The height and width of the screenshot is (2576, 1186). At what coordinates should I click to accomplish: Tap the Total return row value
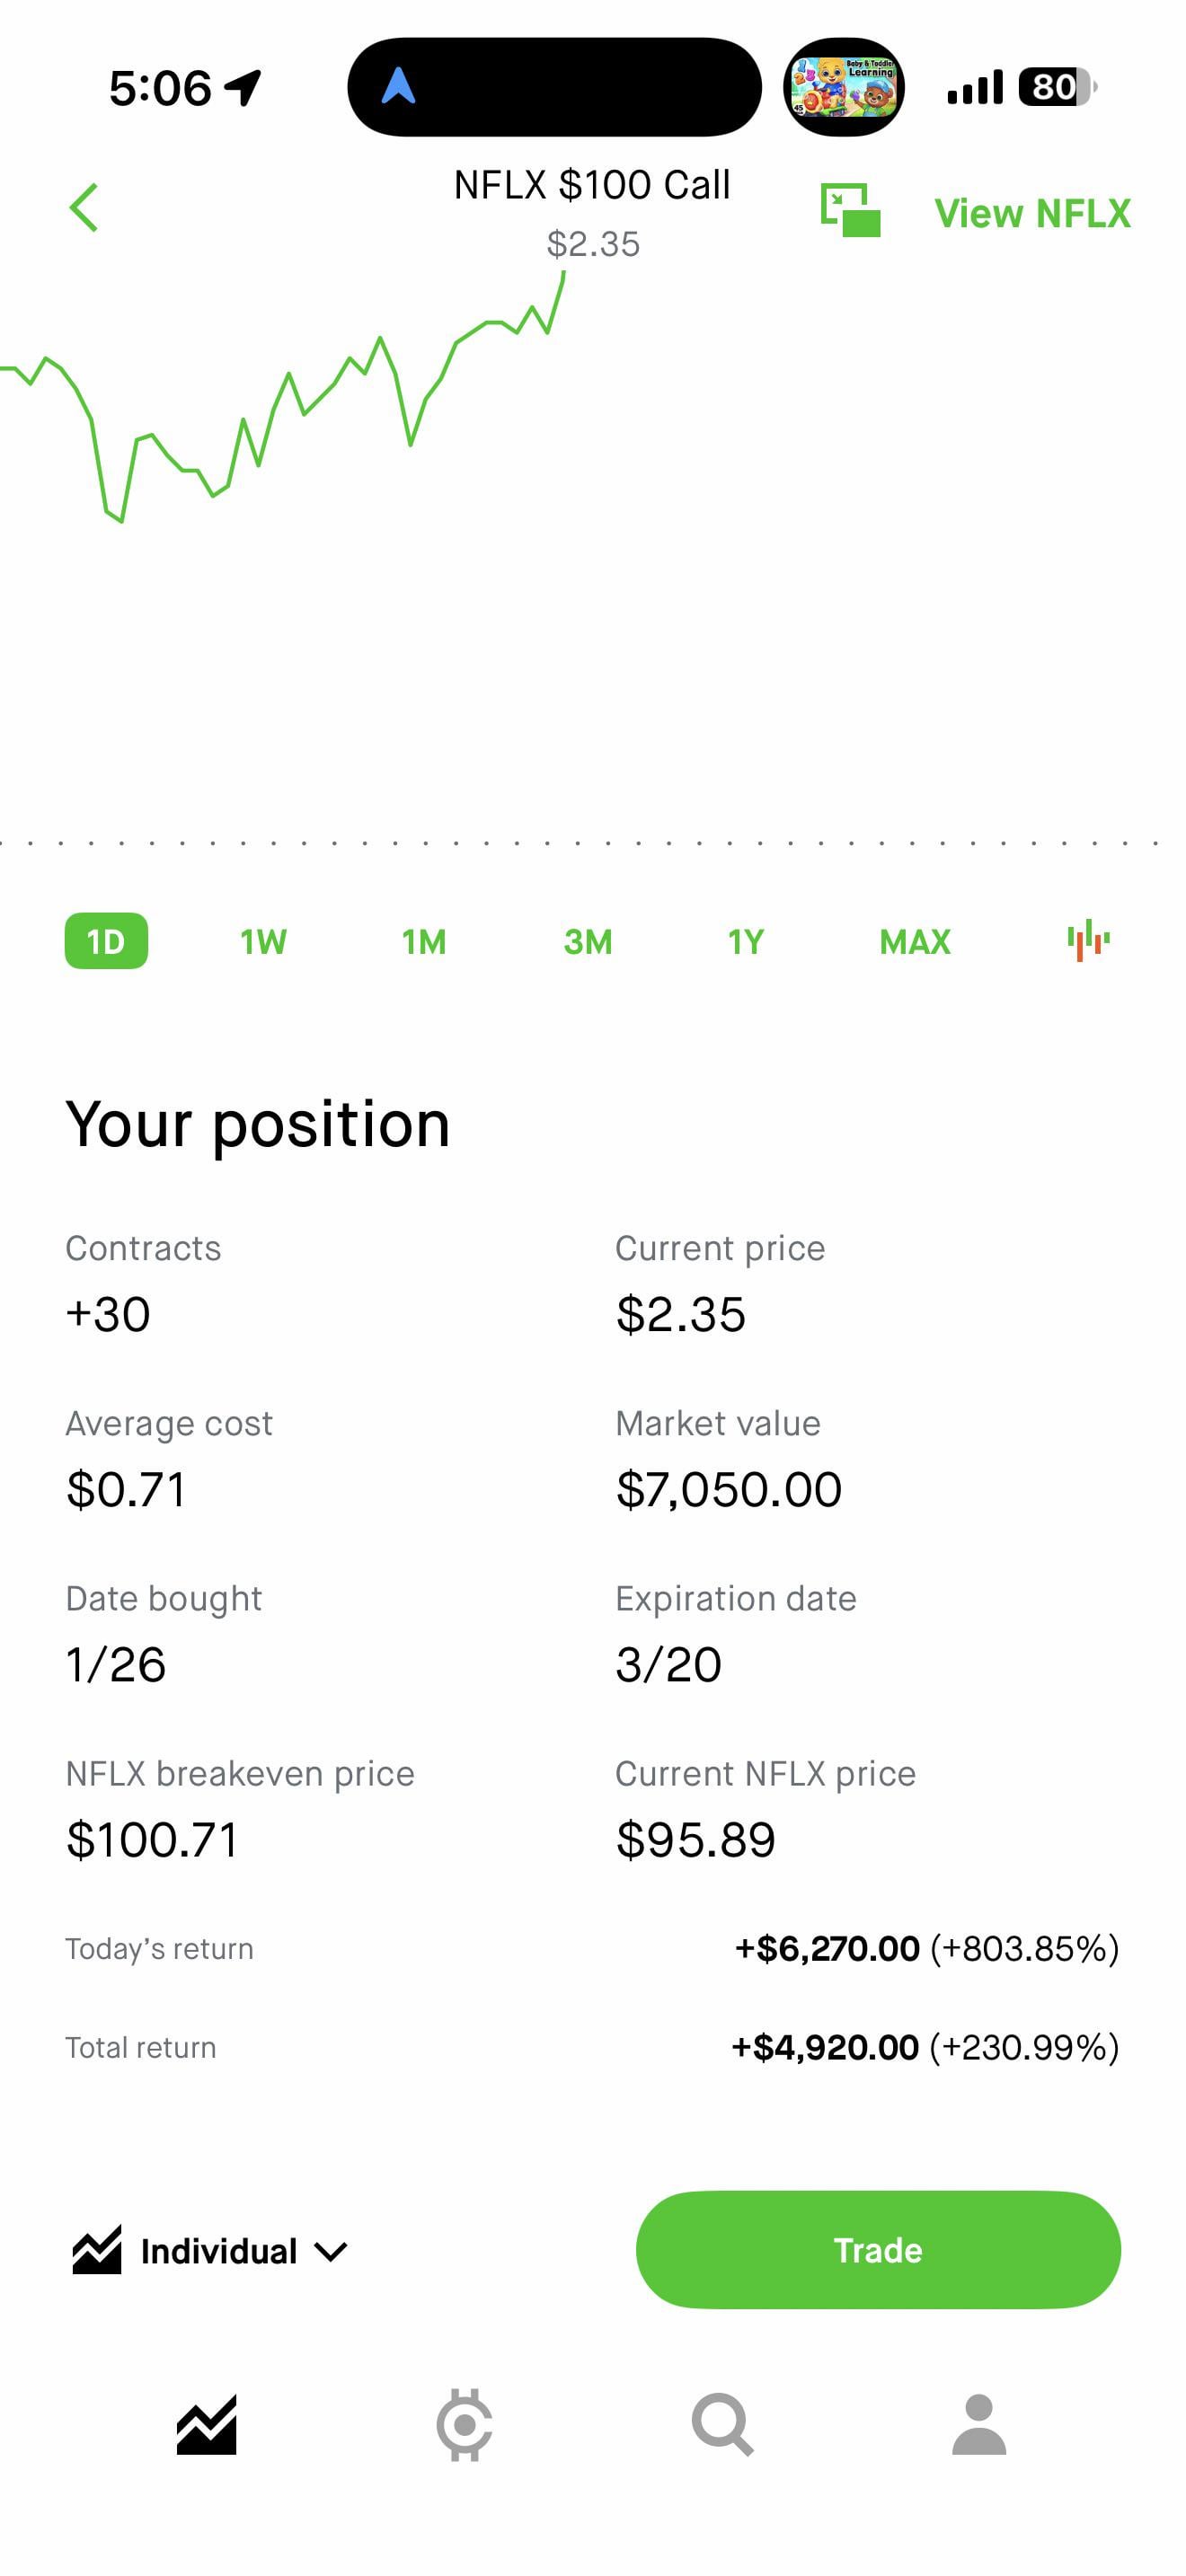924,2047
